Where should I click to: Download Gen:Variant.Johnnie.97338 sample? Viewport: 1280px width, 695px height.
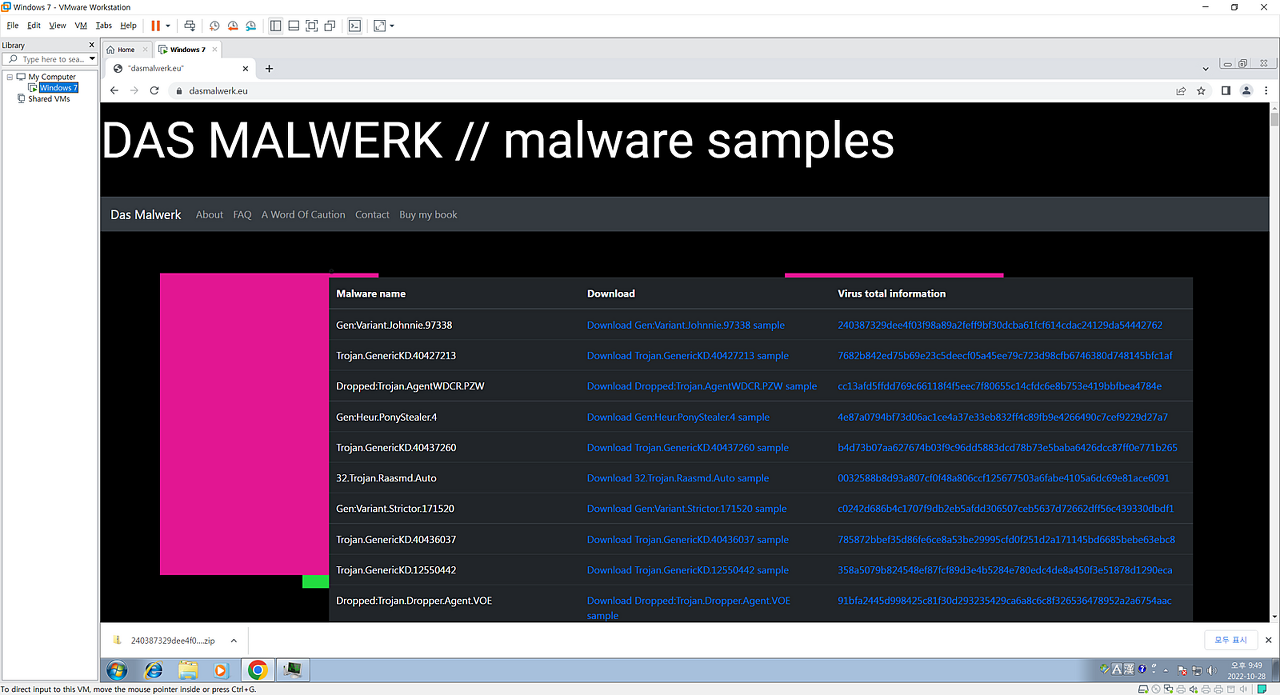coord(686,325)
